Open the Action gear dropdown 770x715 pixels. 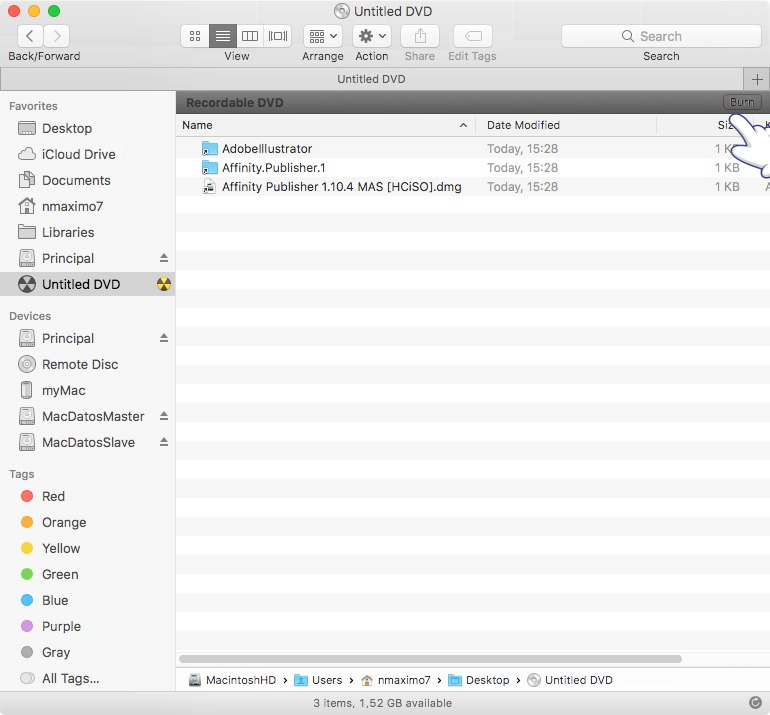click(371, 36)
